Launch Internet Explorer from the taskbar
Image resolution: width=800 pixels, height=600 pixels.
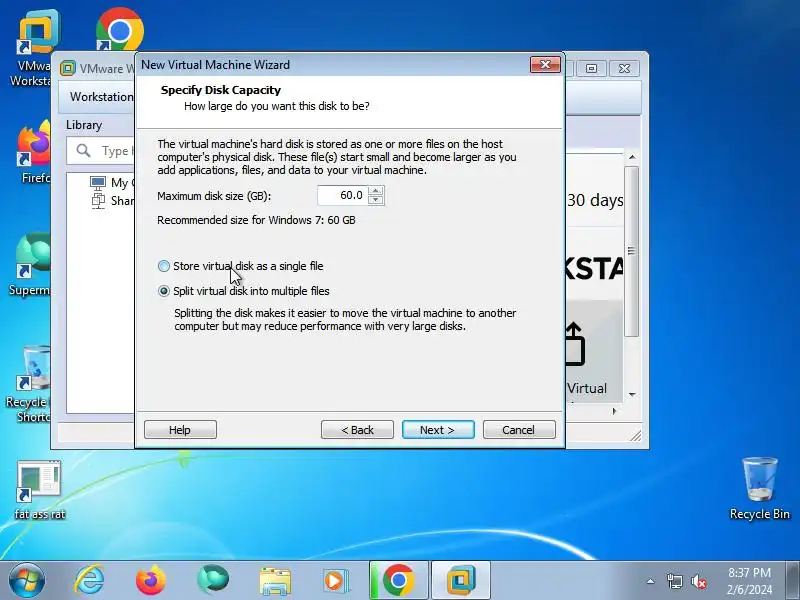89,580
